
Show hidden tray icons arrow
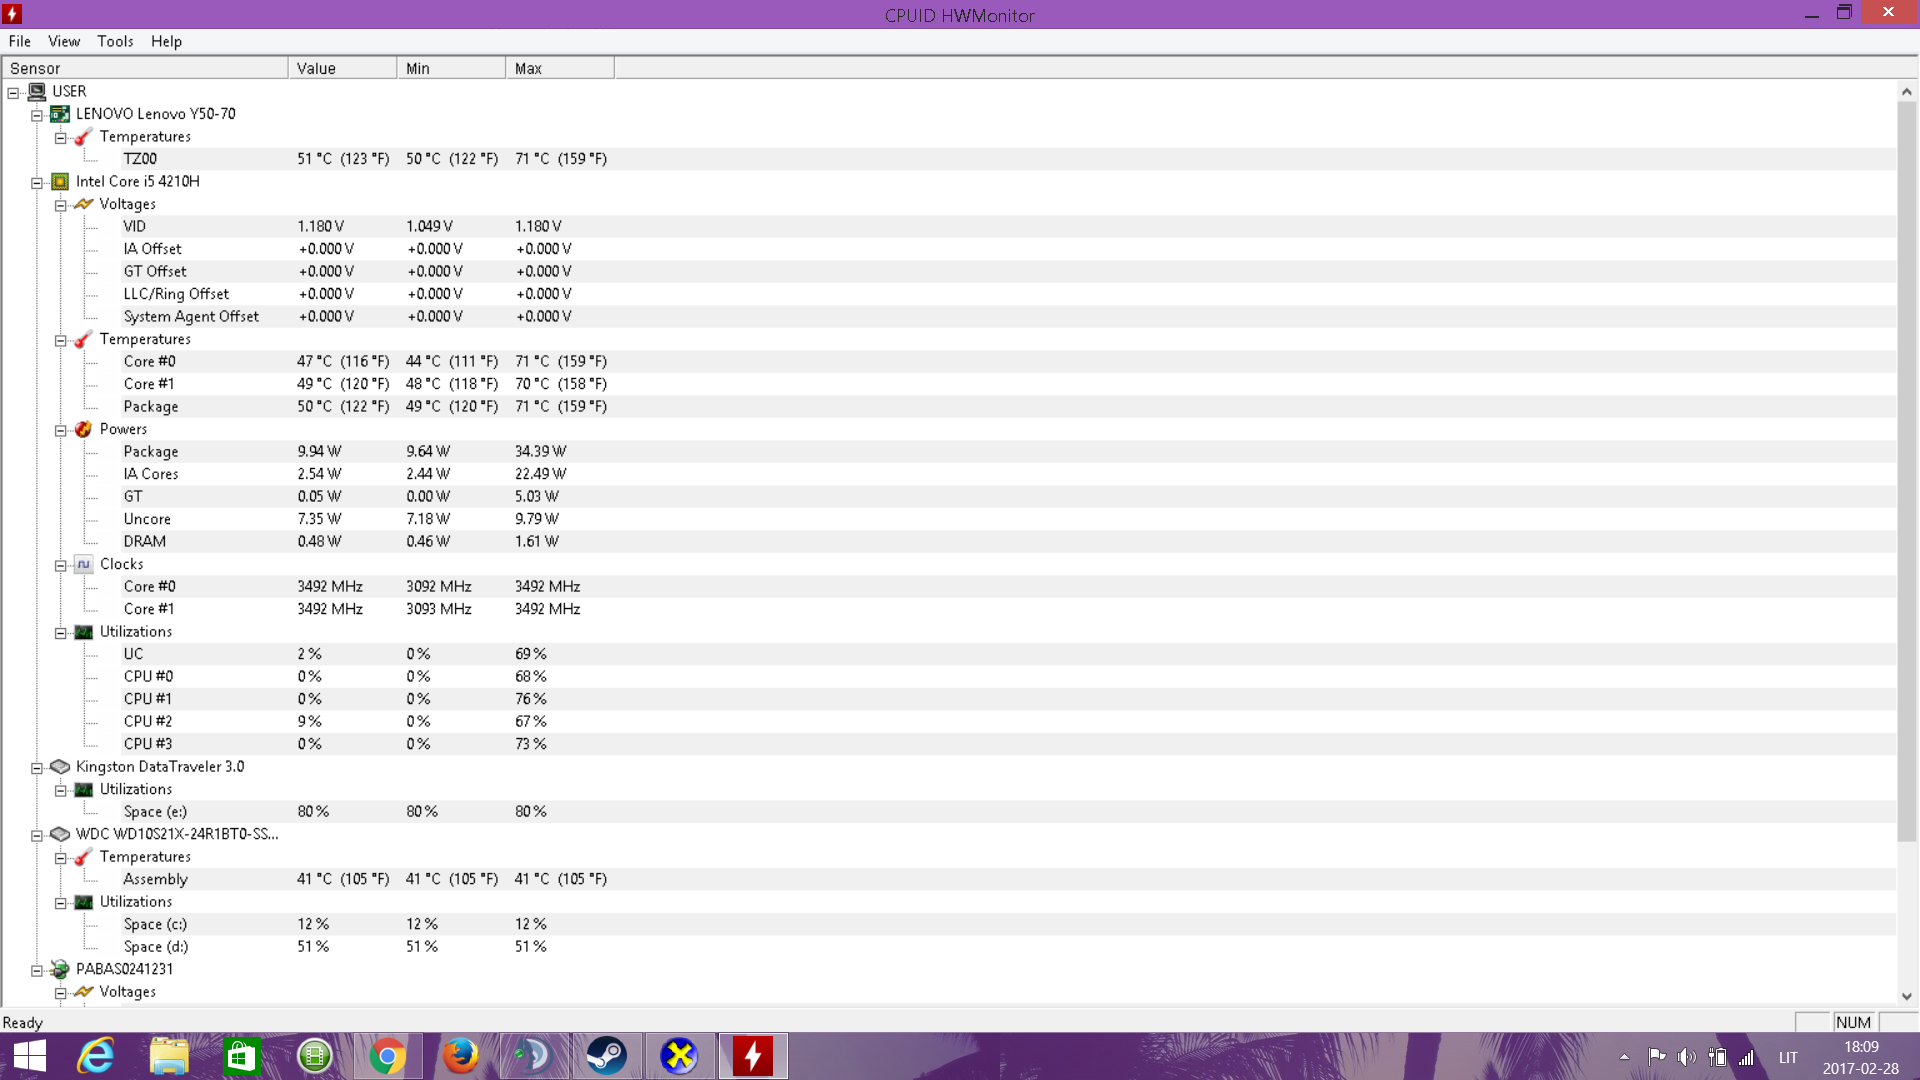pyautogui.click(x=1624, y=1057)
